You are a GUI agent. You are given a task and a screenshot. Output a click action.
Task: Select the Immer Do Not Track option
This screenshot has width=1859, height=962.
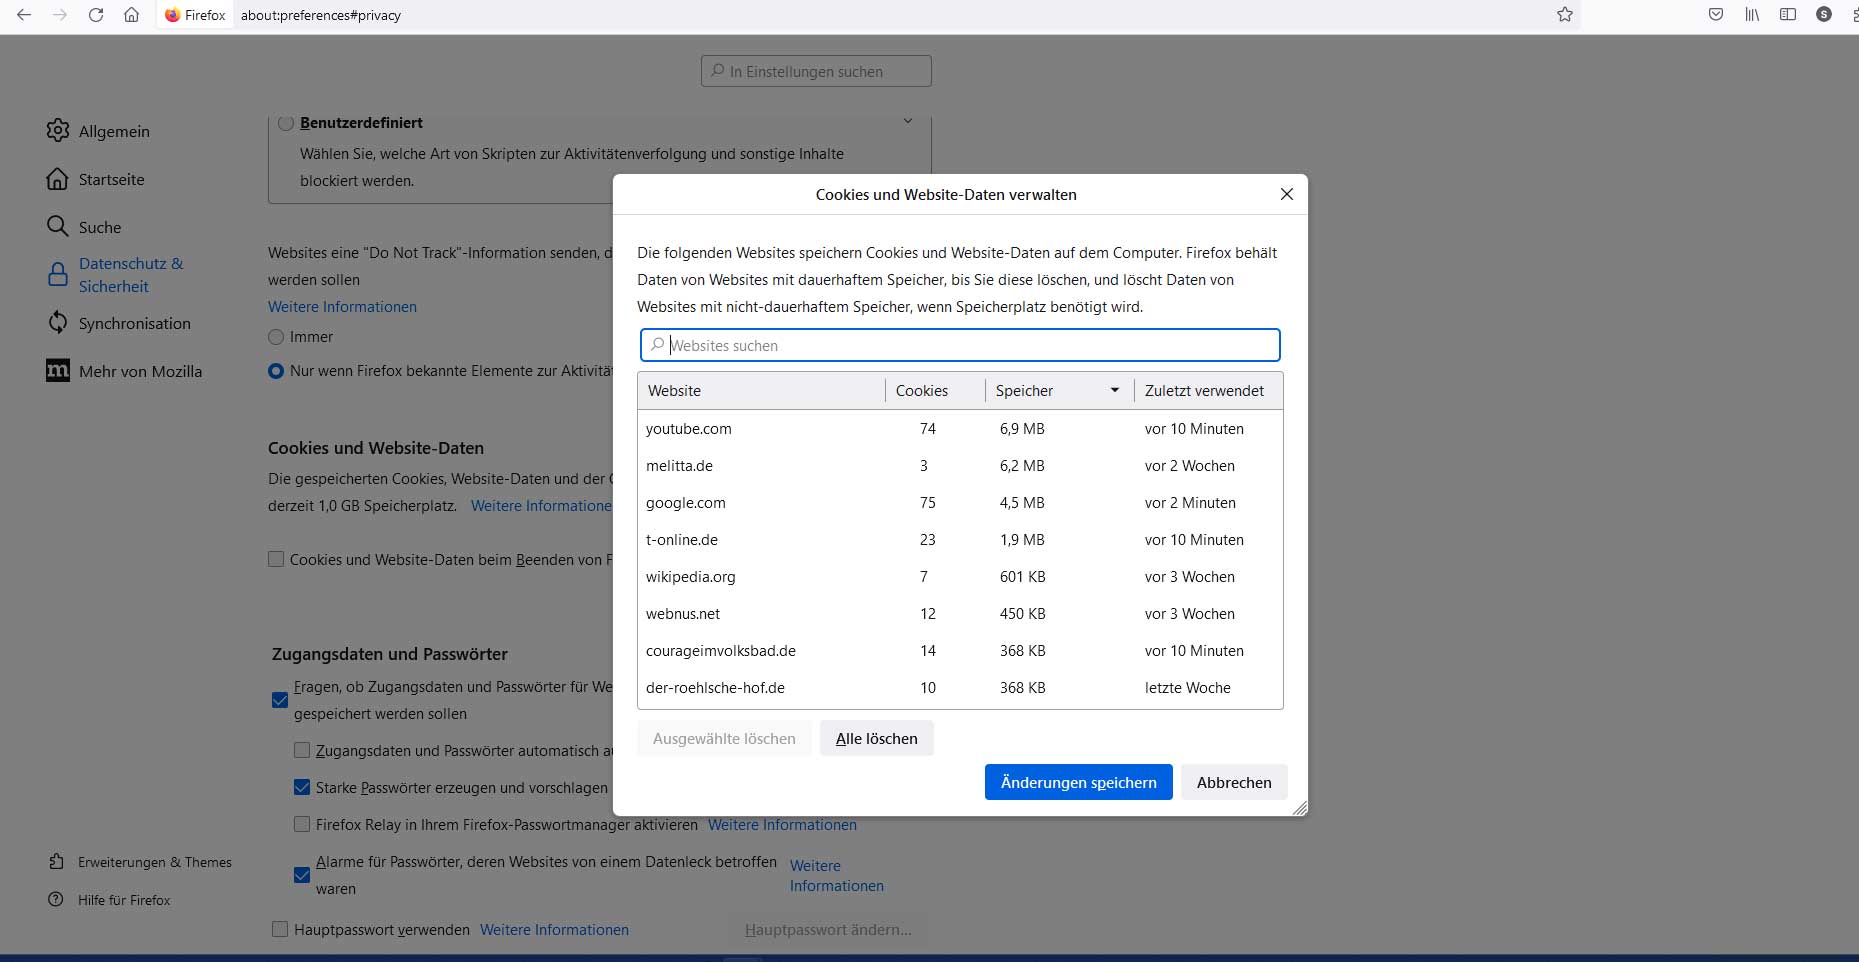pyautogui.click(x=276, y=337)
